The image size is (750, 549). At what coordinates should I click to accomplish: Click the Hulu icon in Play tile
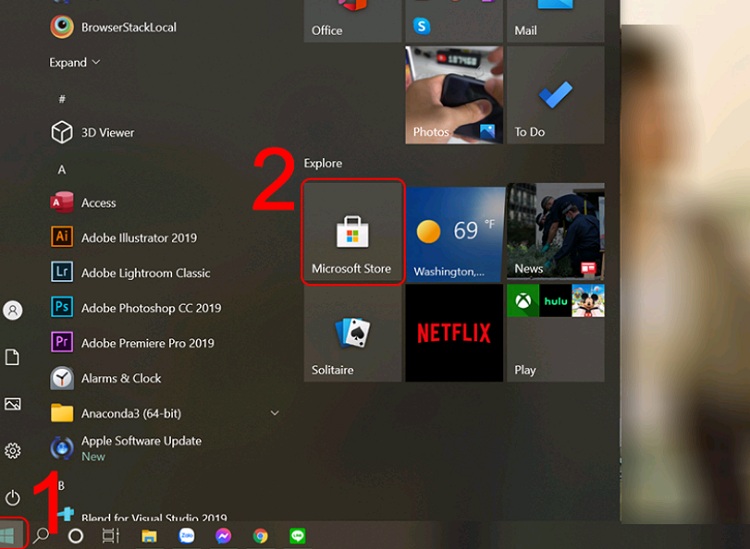pos(555,301)
